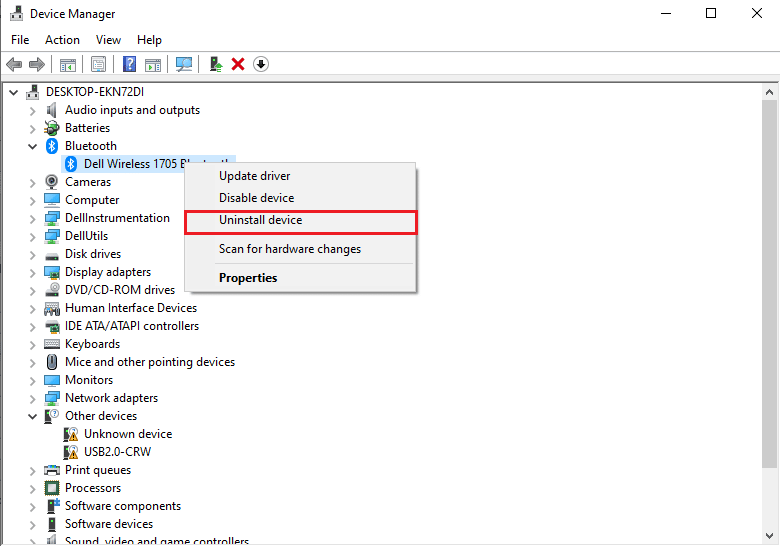
Task: Expand Audio inputs and outputs chevron
Action: click(x=33, y=110)
